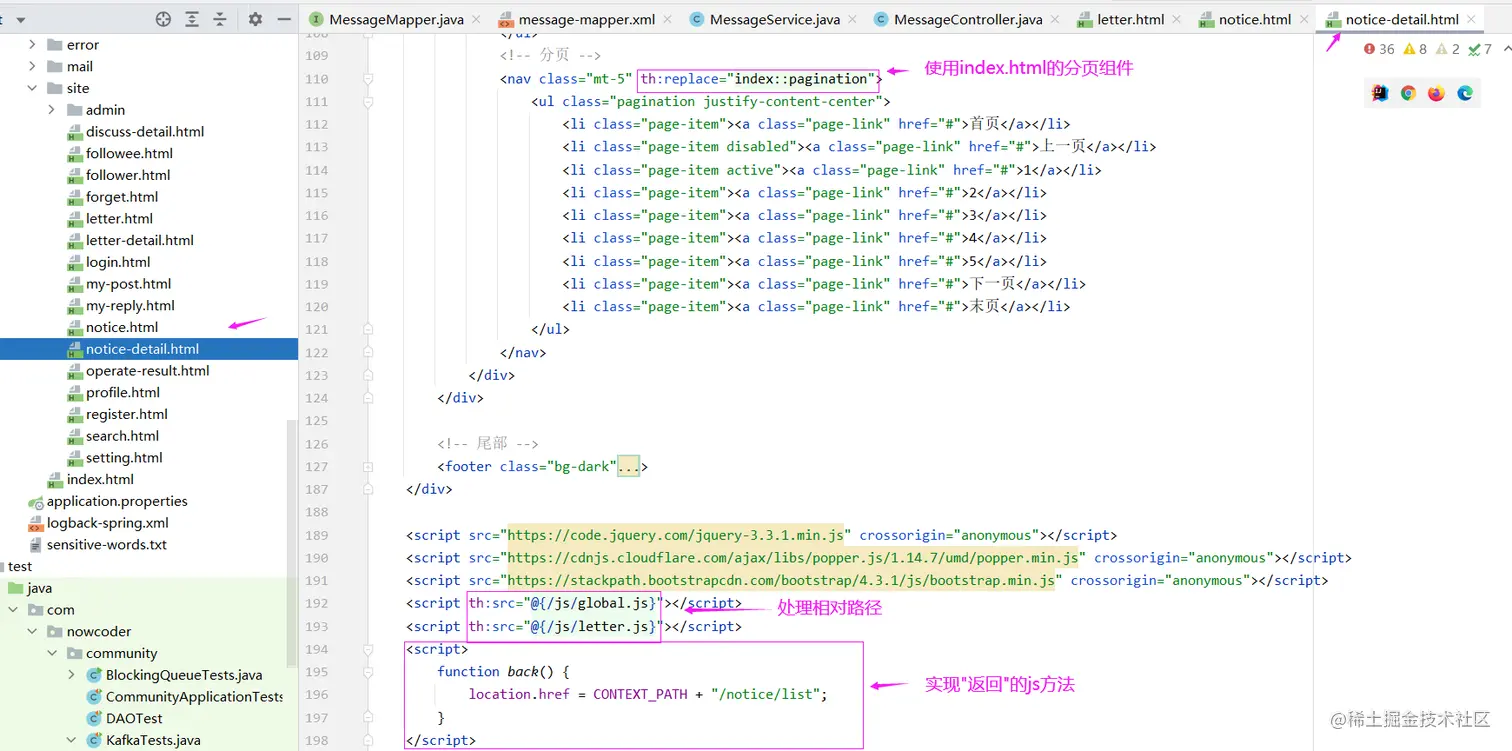The height and width of the screenshot is (751, 1512).
Task: Click the weak warnings count 2 indicator
Action: (x=1447, y=49)
